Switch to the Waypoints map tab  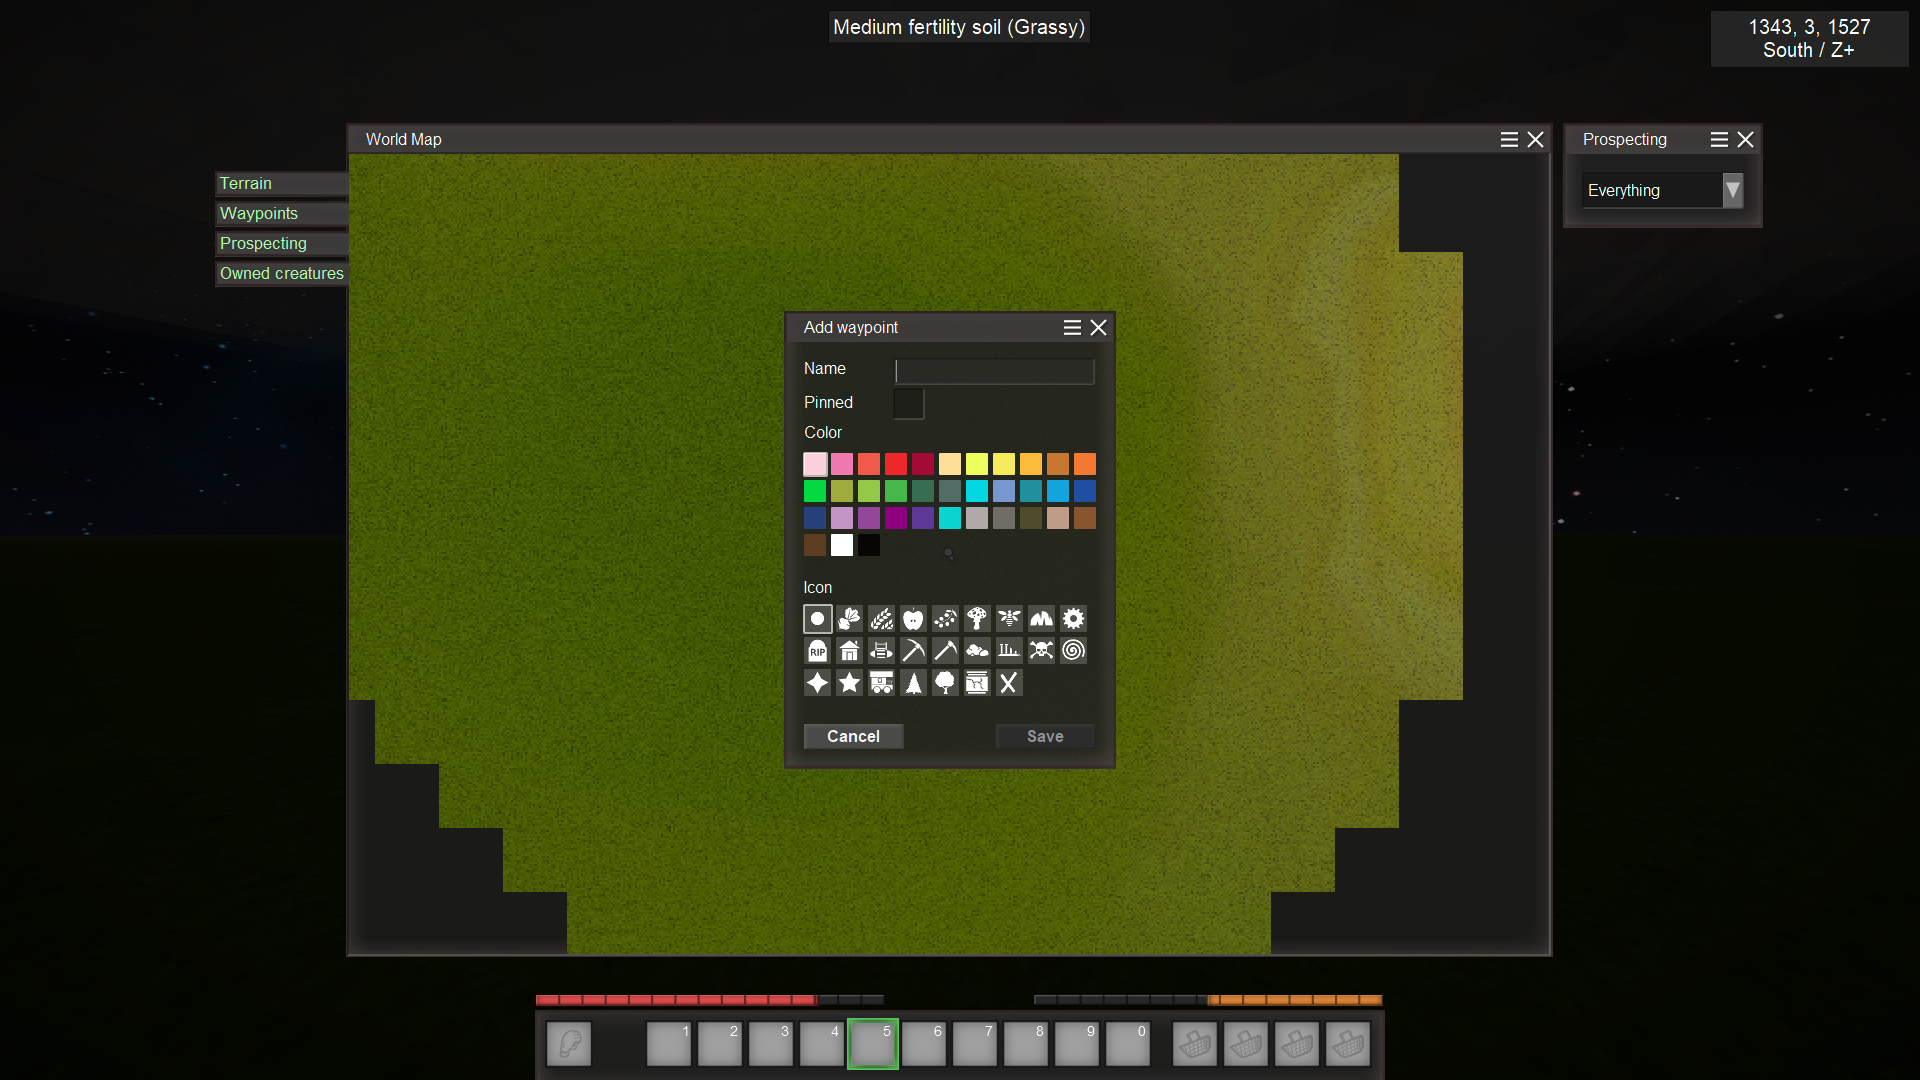click(259, 213)
